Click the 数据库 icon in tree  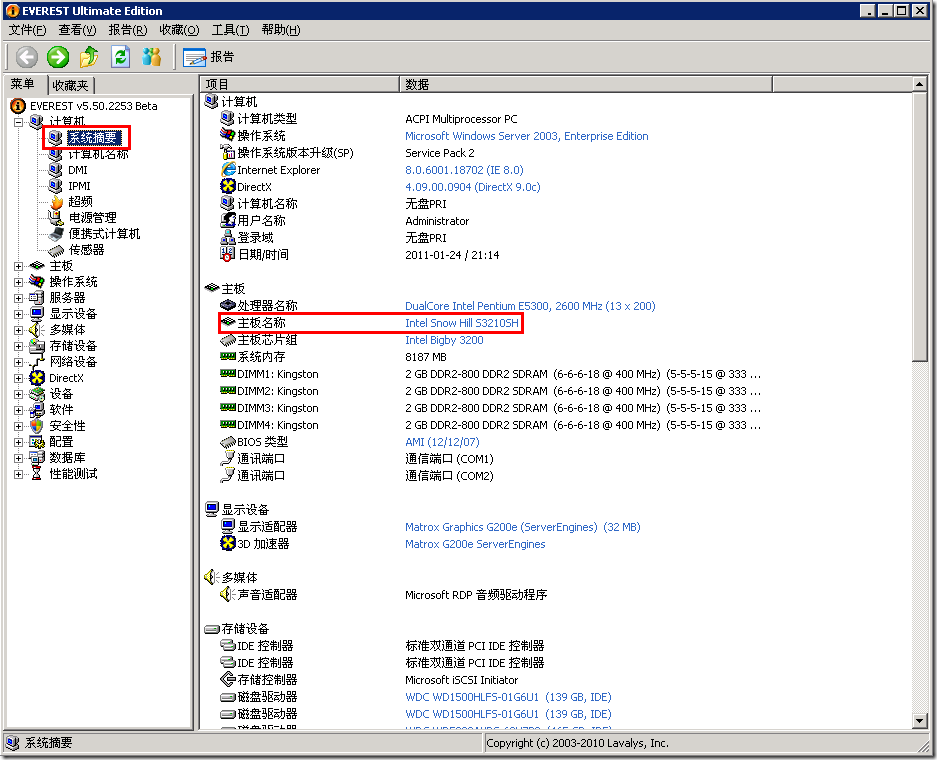(37, 458)
